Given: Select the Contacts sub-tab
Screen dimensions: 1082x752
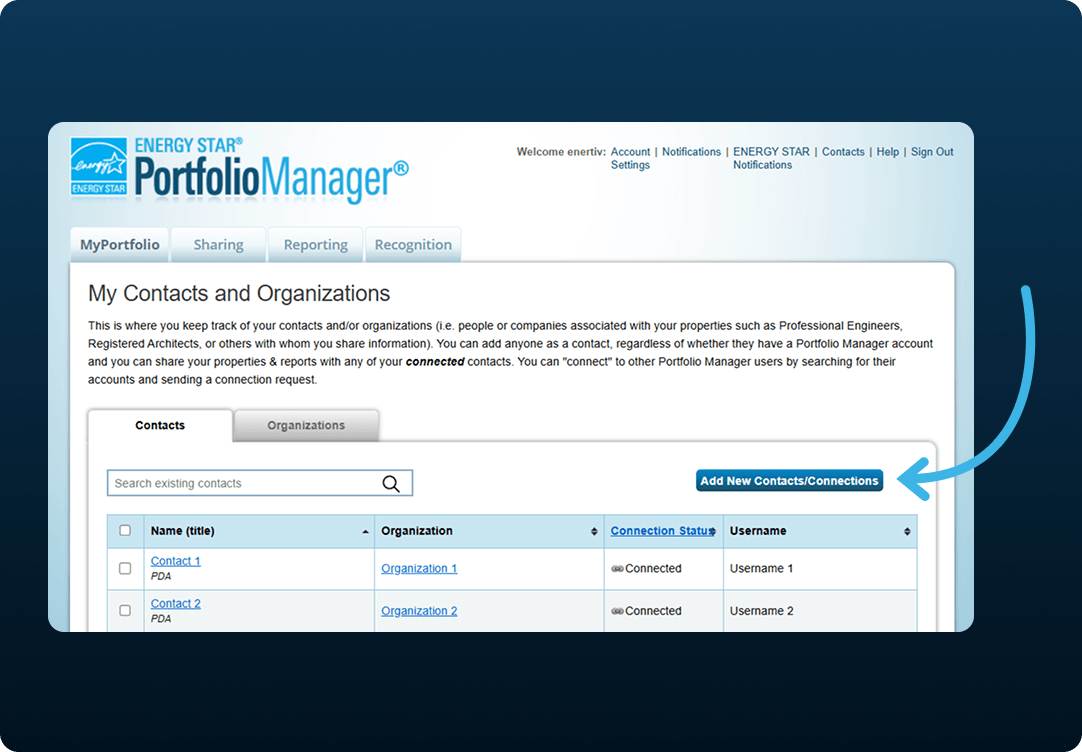Looking at the screenshot, I should (160, 425).
